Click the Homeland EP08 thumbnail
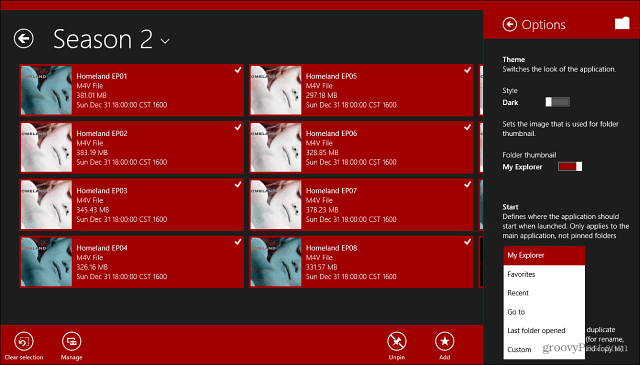 pos(276,262)
